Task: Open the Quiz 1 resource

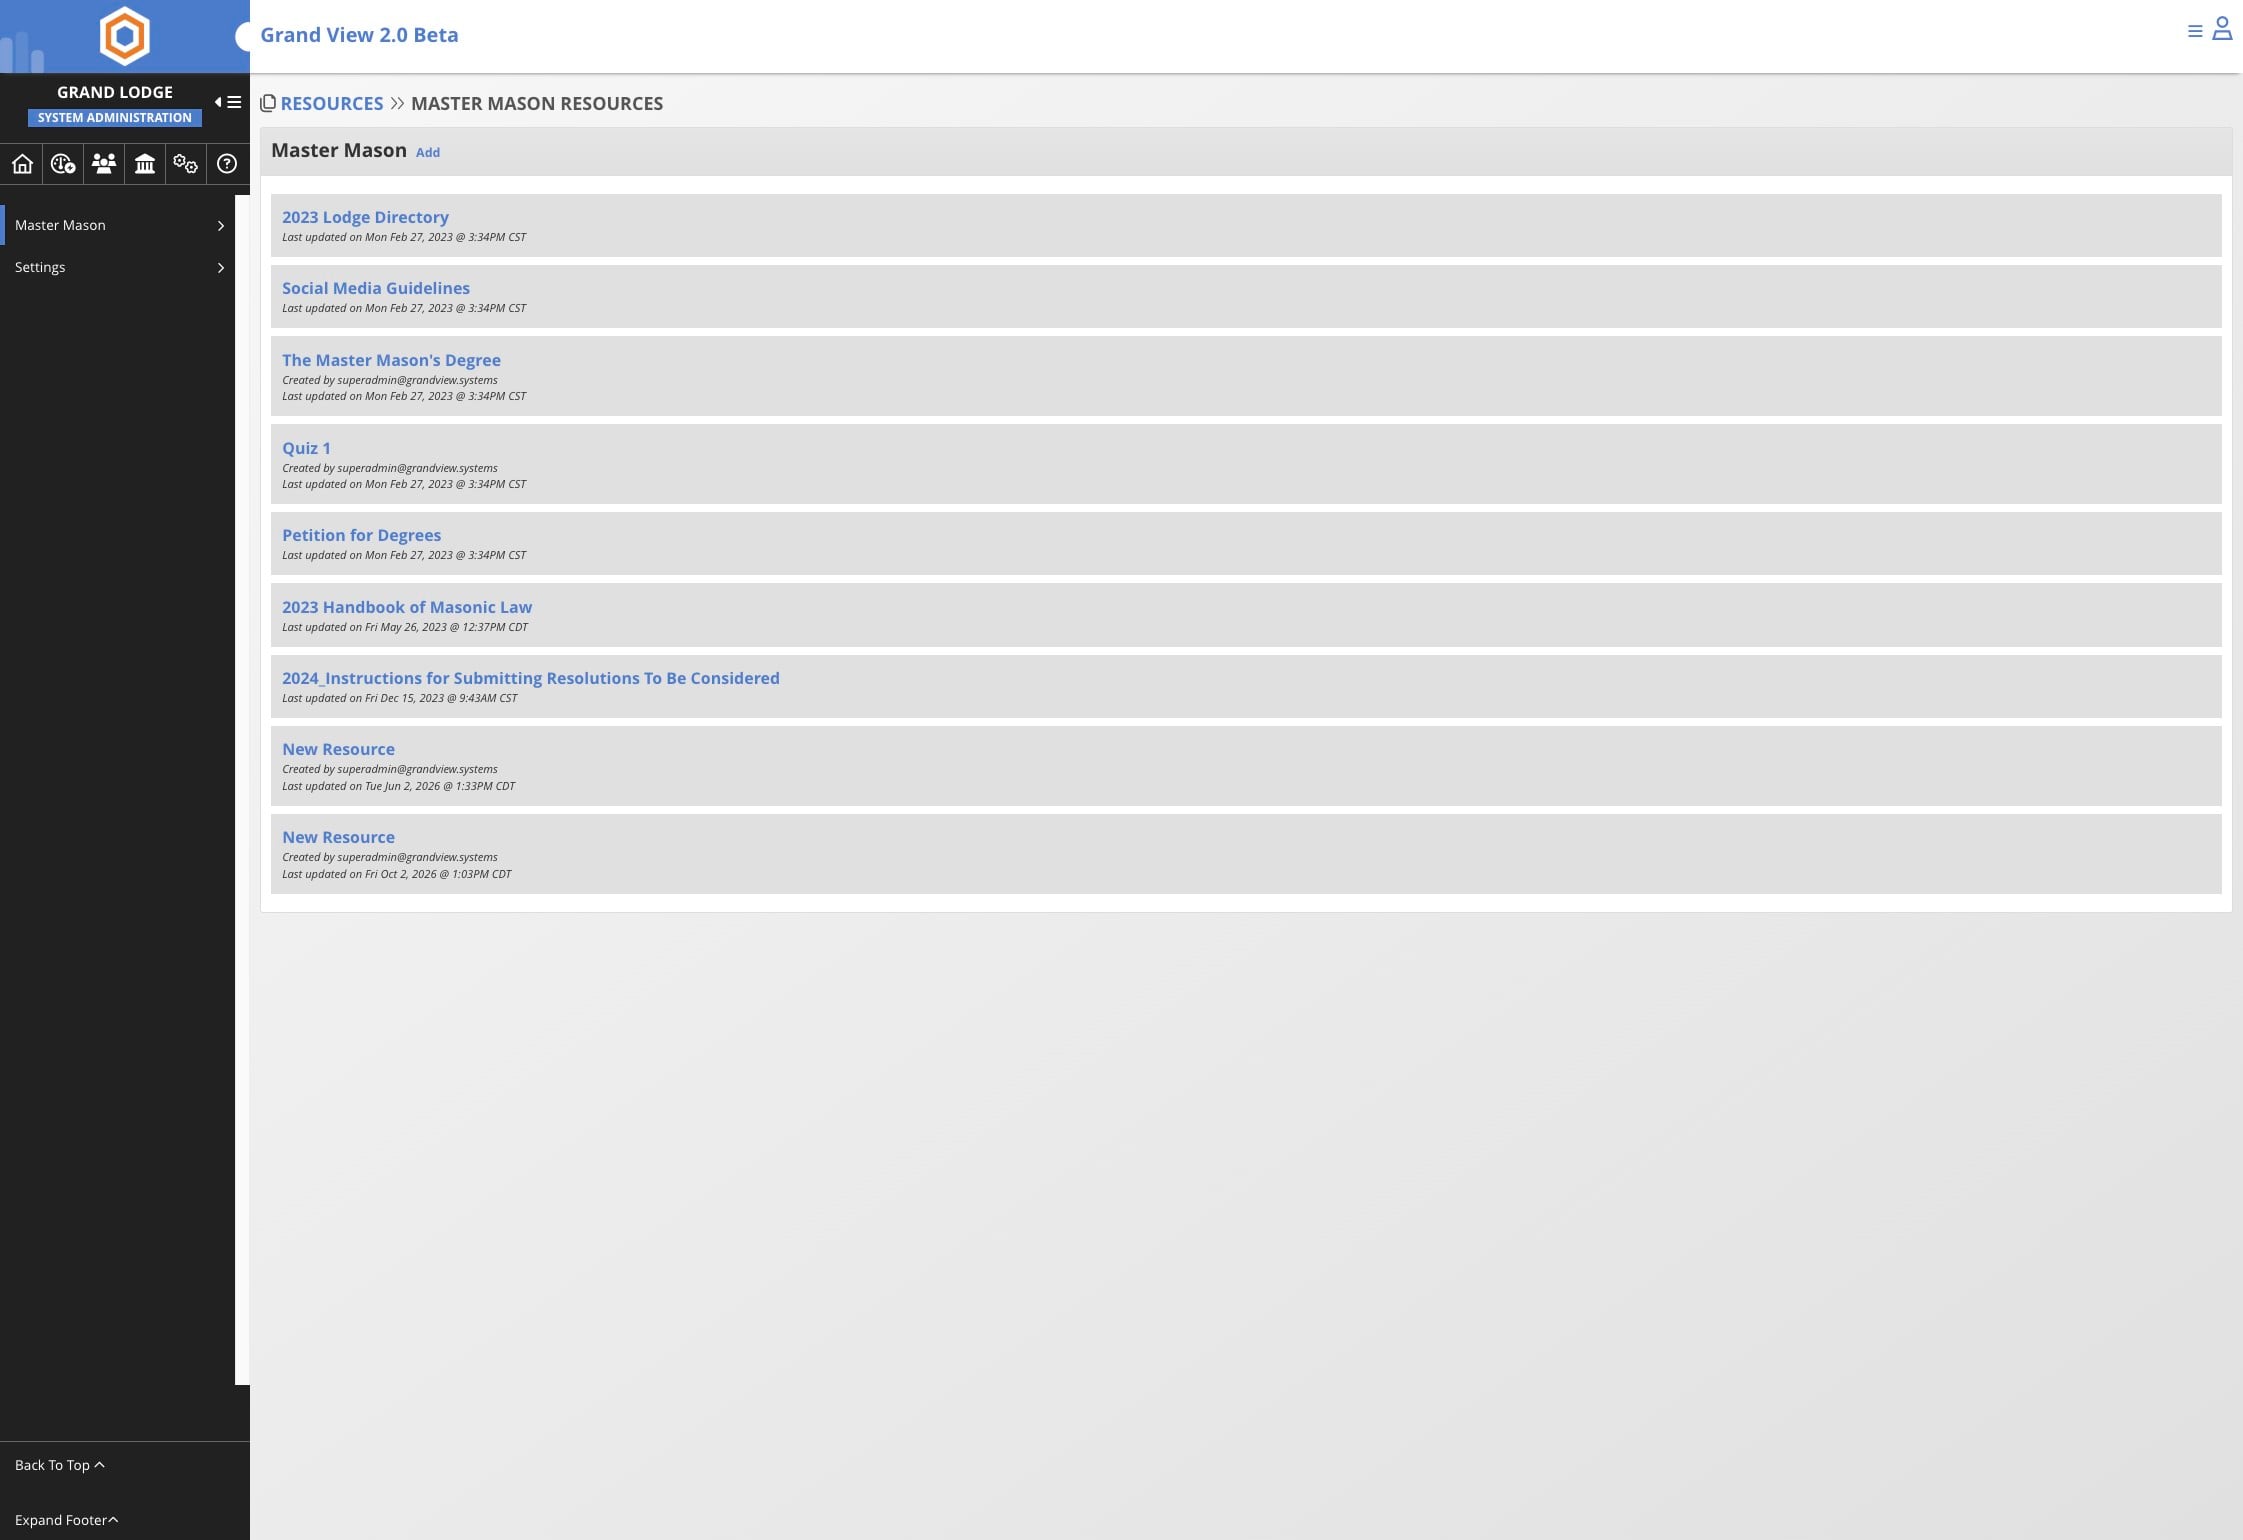Action: click(306, 448)
